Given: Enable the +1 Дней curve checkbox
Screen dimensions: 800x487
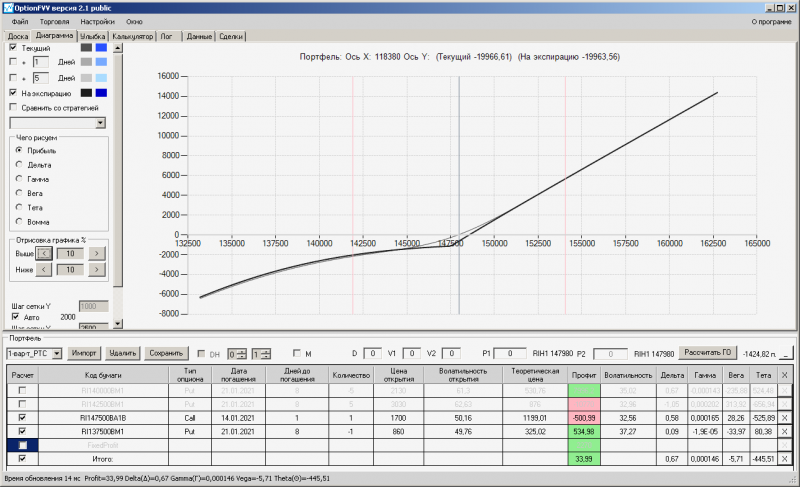Looking at the screenshot, I should coord(13,62).
